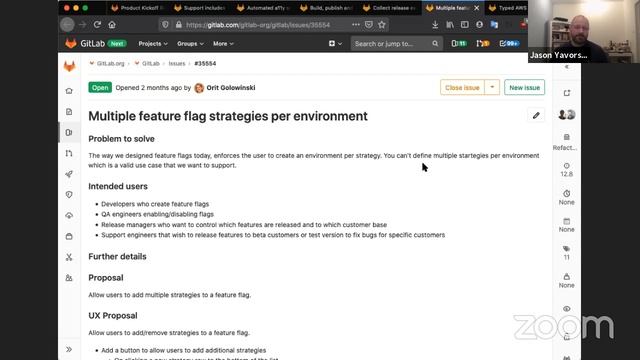Click the edit pencil icon for title

point(536,116)
